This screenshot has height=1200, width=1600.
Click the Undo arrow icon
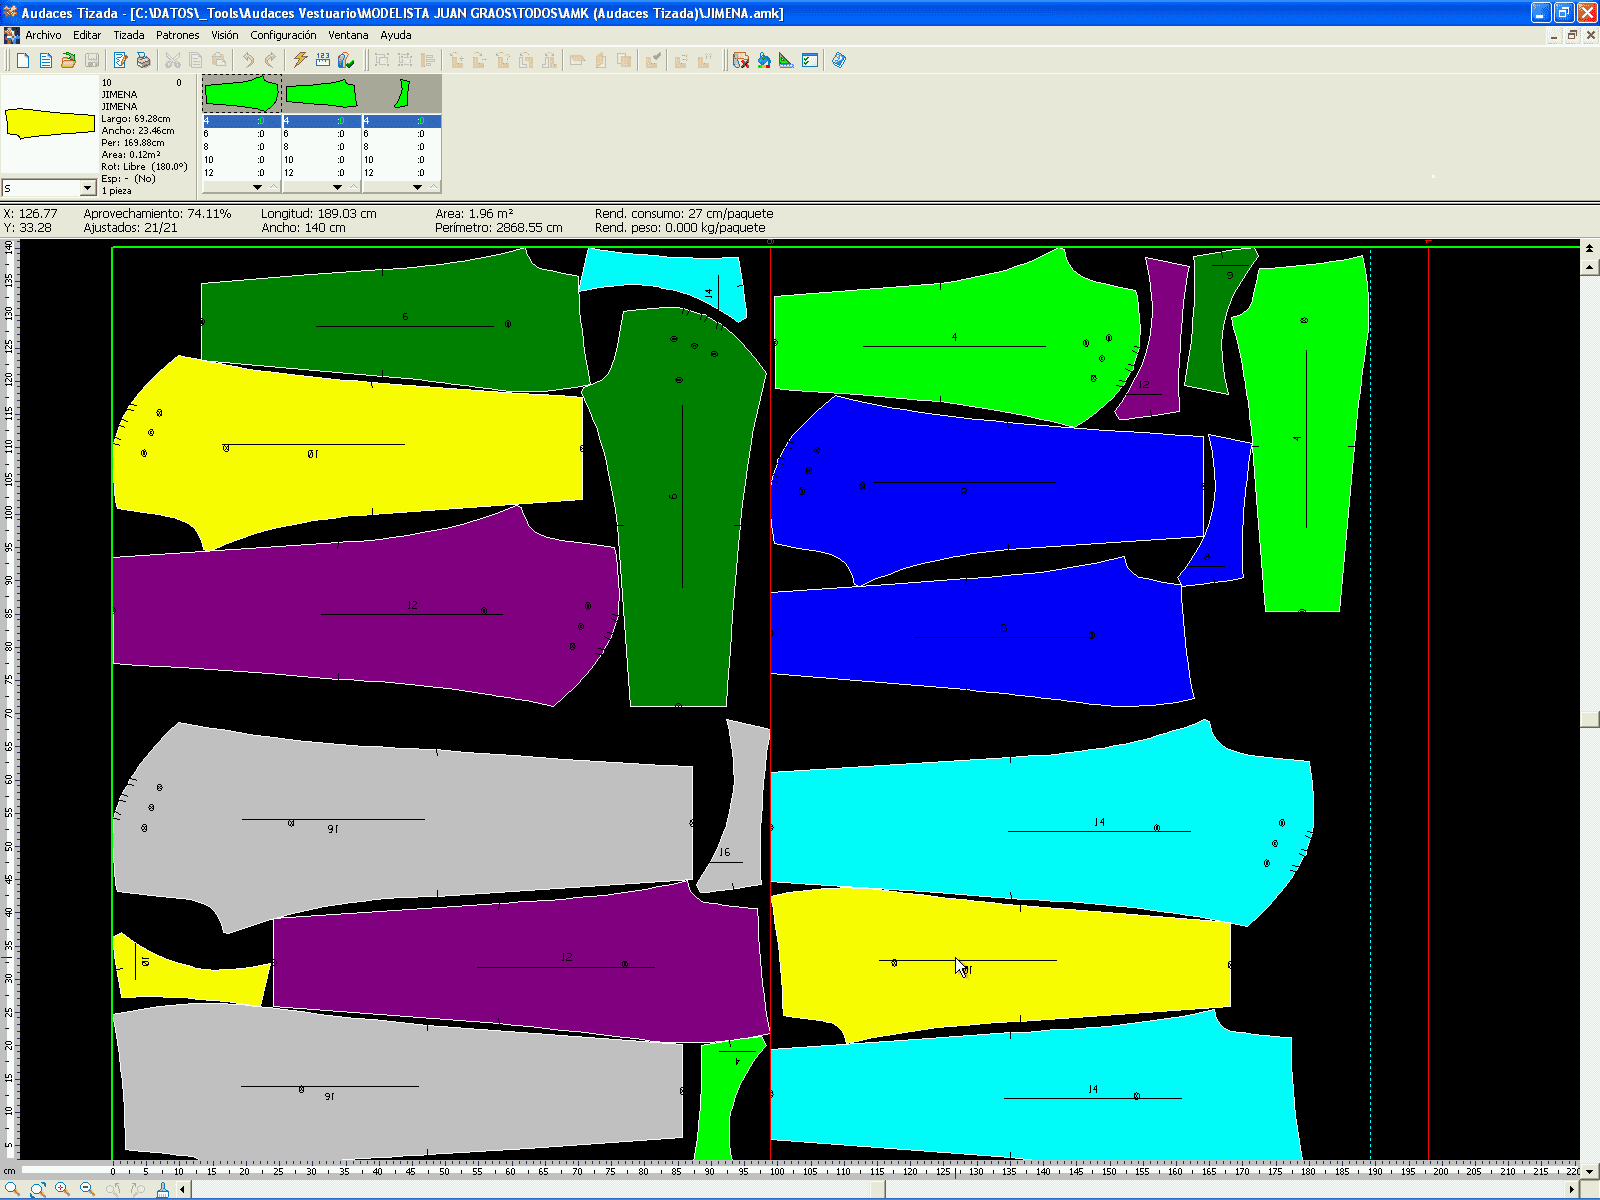coord(248,61)
